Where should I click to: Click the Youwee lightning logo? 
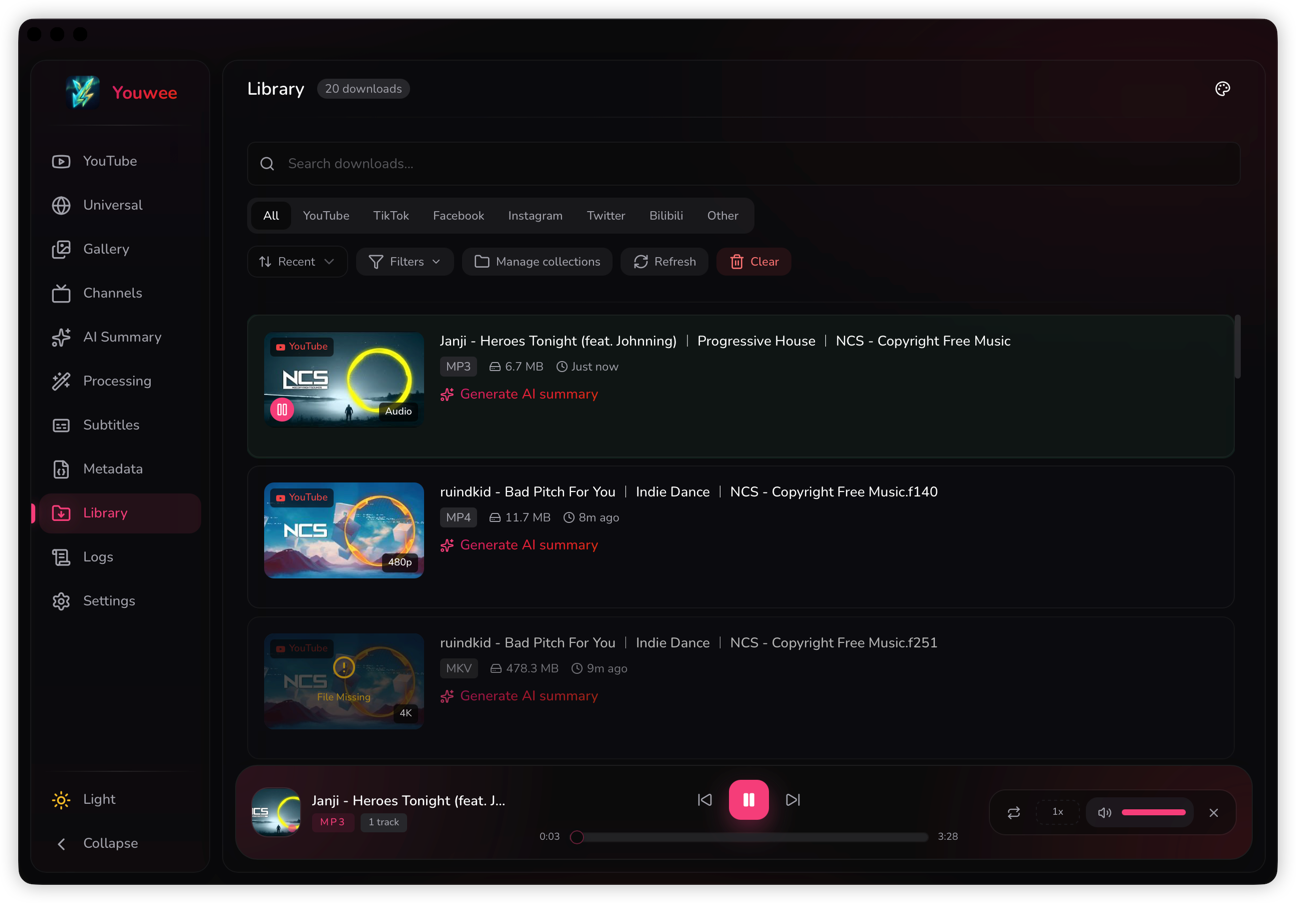pyautogui.click(x=83, y=92)
